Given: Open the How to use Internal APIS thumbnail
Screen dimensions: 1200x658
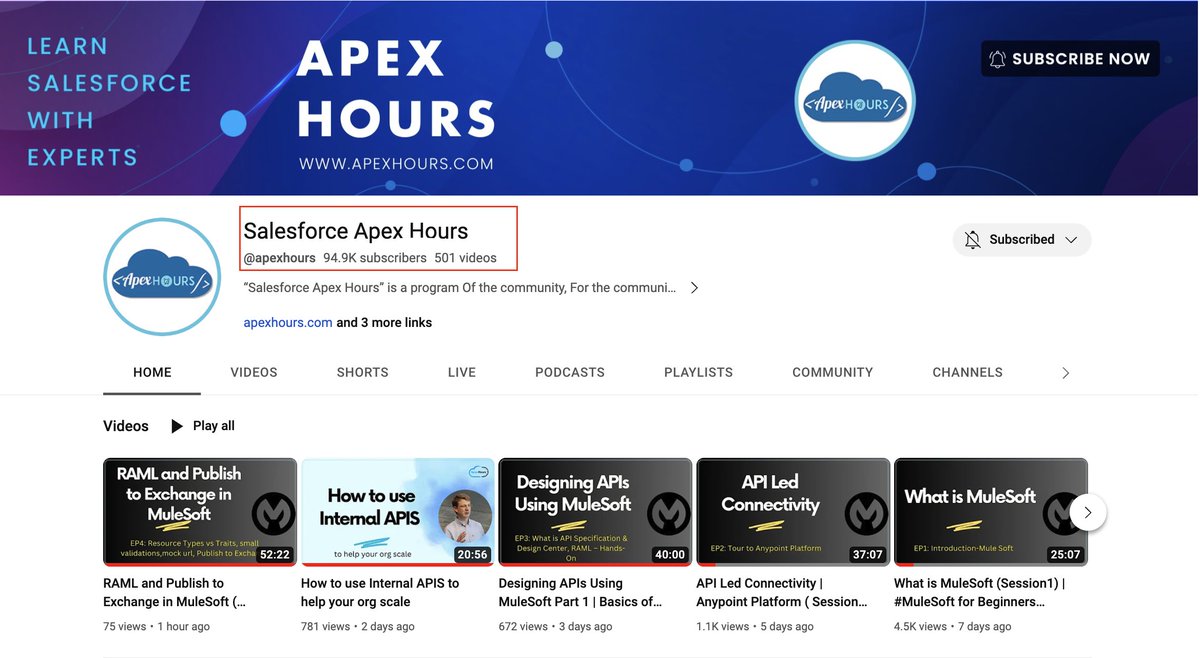Looking at the screenshot, I should 398,512.
